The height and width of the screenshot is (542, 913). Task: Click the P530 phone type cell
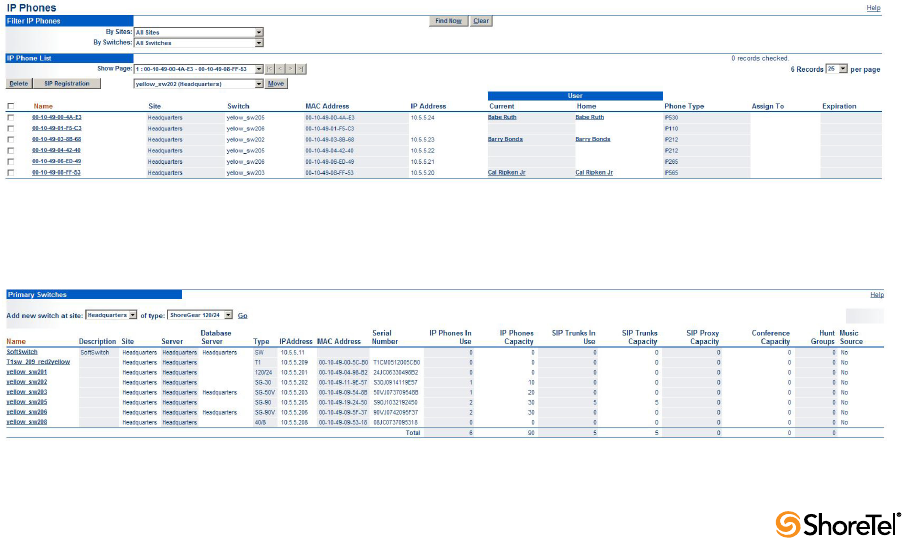(671, 118)
